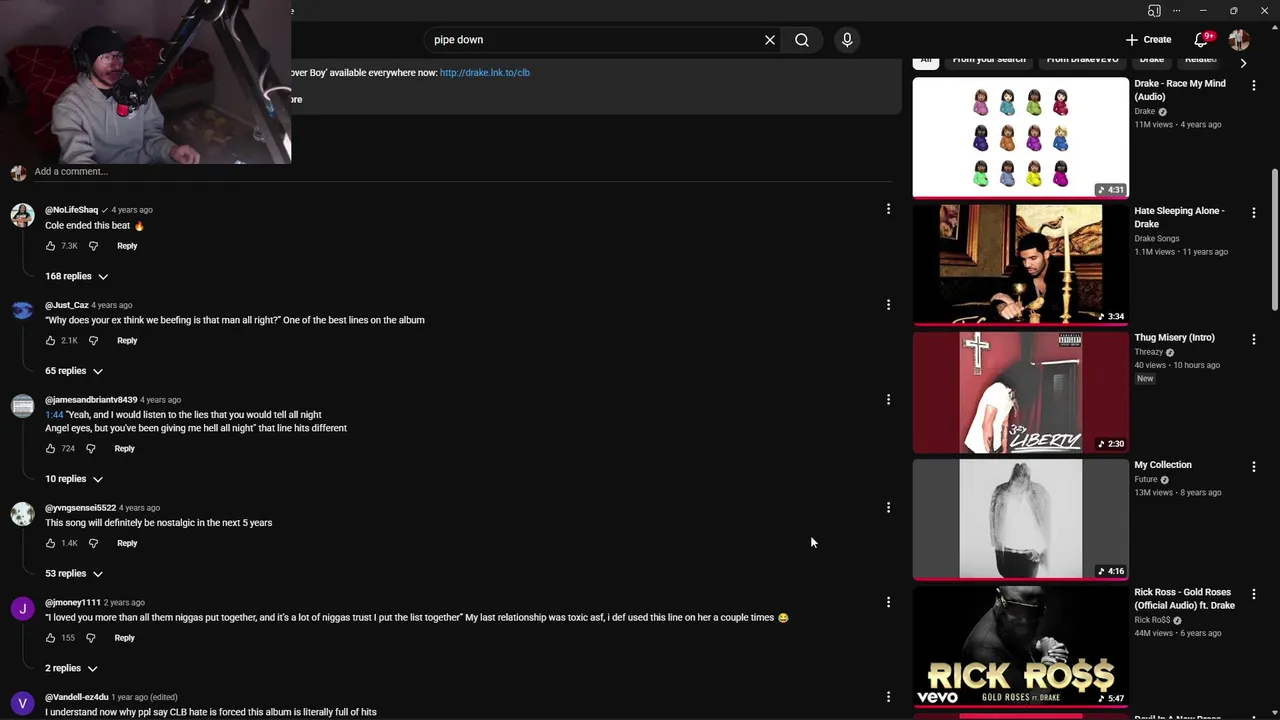The image size is (1280, 720).
Task: Clear the 'pipe down' search text
Action: pyautogui.click(x=770, y=40)
